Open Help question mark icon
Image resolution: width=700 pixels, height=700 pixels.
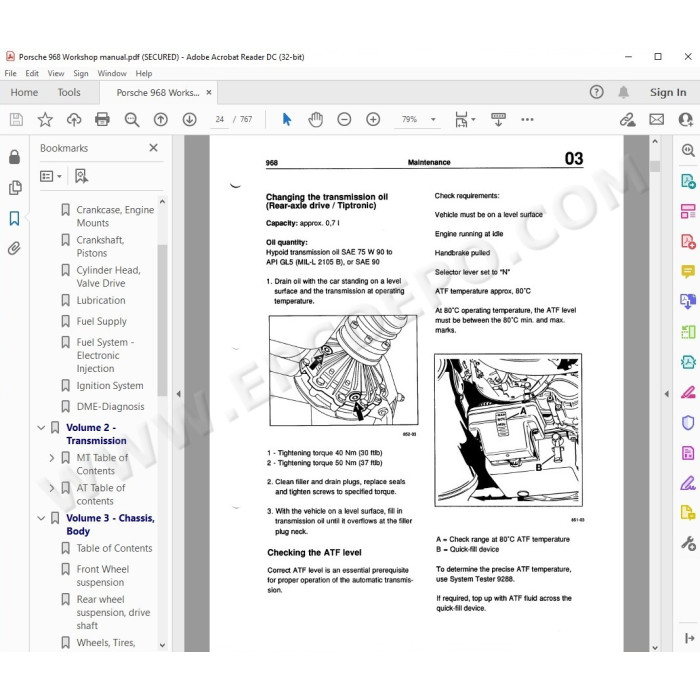(x=596, y=92)
